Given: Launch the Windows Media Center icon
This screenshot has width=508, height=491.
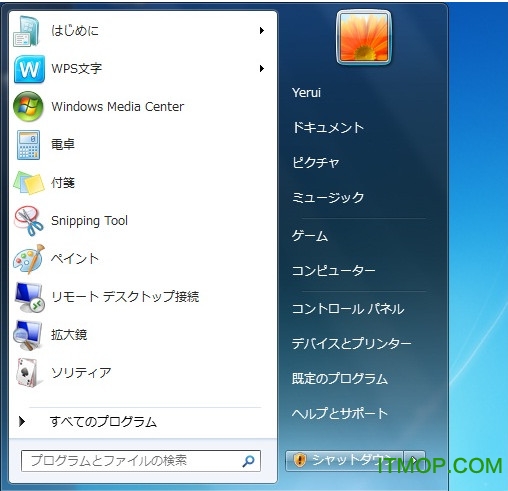Looking at the screenshot, I should pyautogui.click(x=28, y=107).
